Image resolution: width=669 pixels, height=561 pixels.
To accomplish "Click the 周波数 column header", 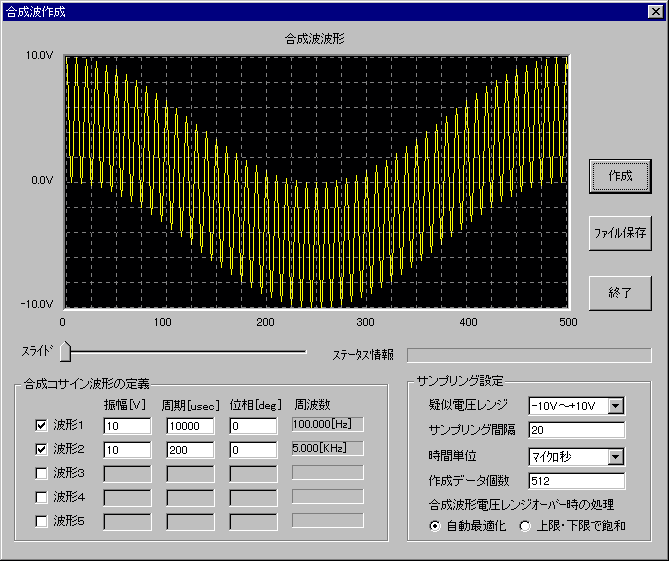I will (x=312, y=404).
